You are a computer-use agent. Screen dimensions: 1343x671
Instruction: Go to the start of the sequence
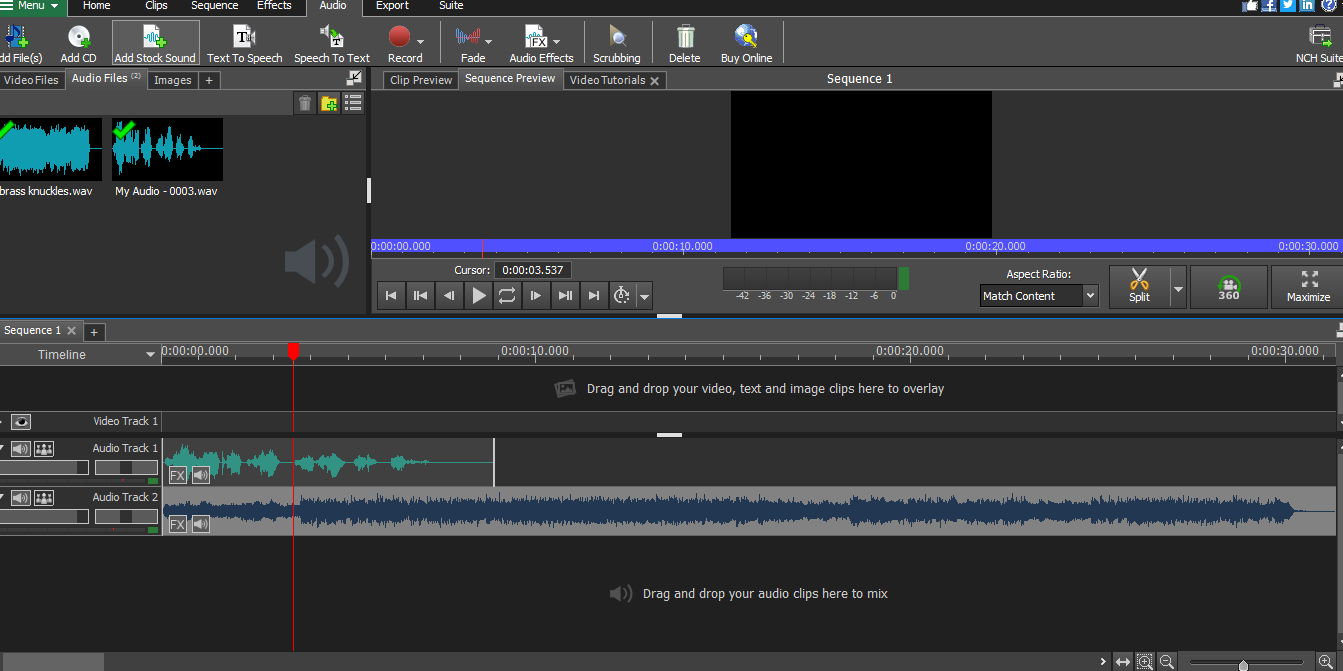[391, 295]
